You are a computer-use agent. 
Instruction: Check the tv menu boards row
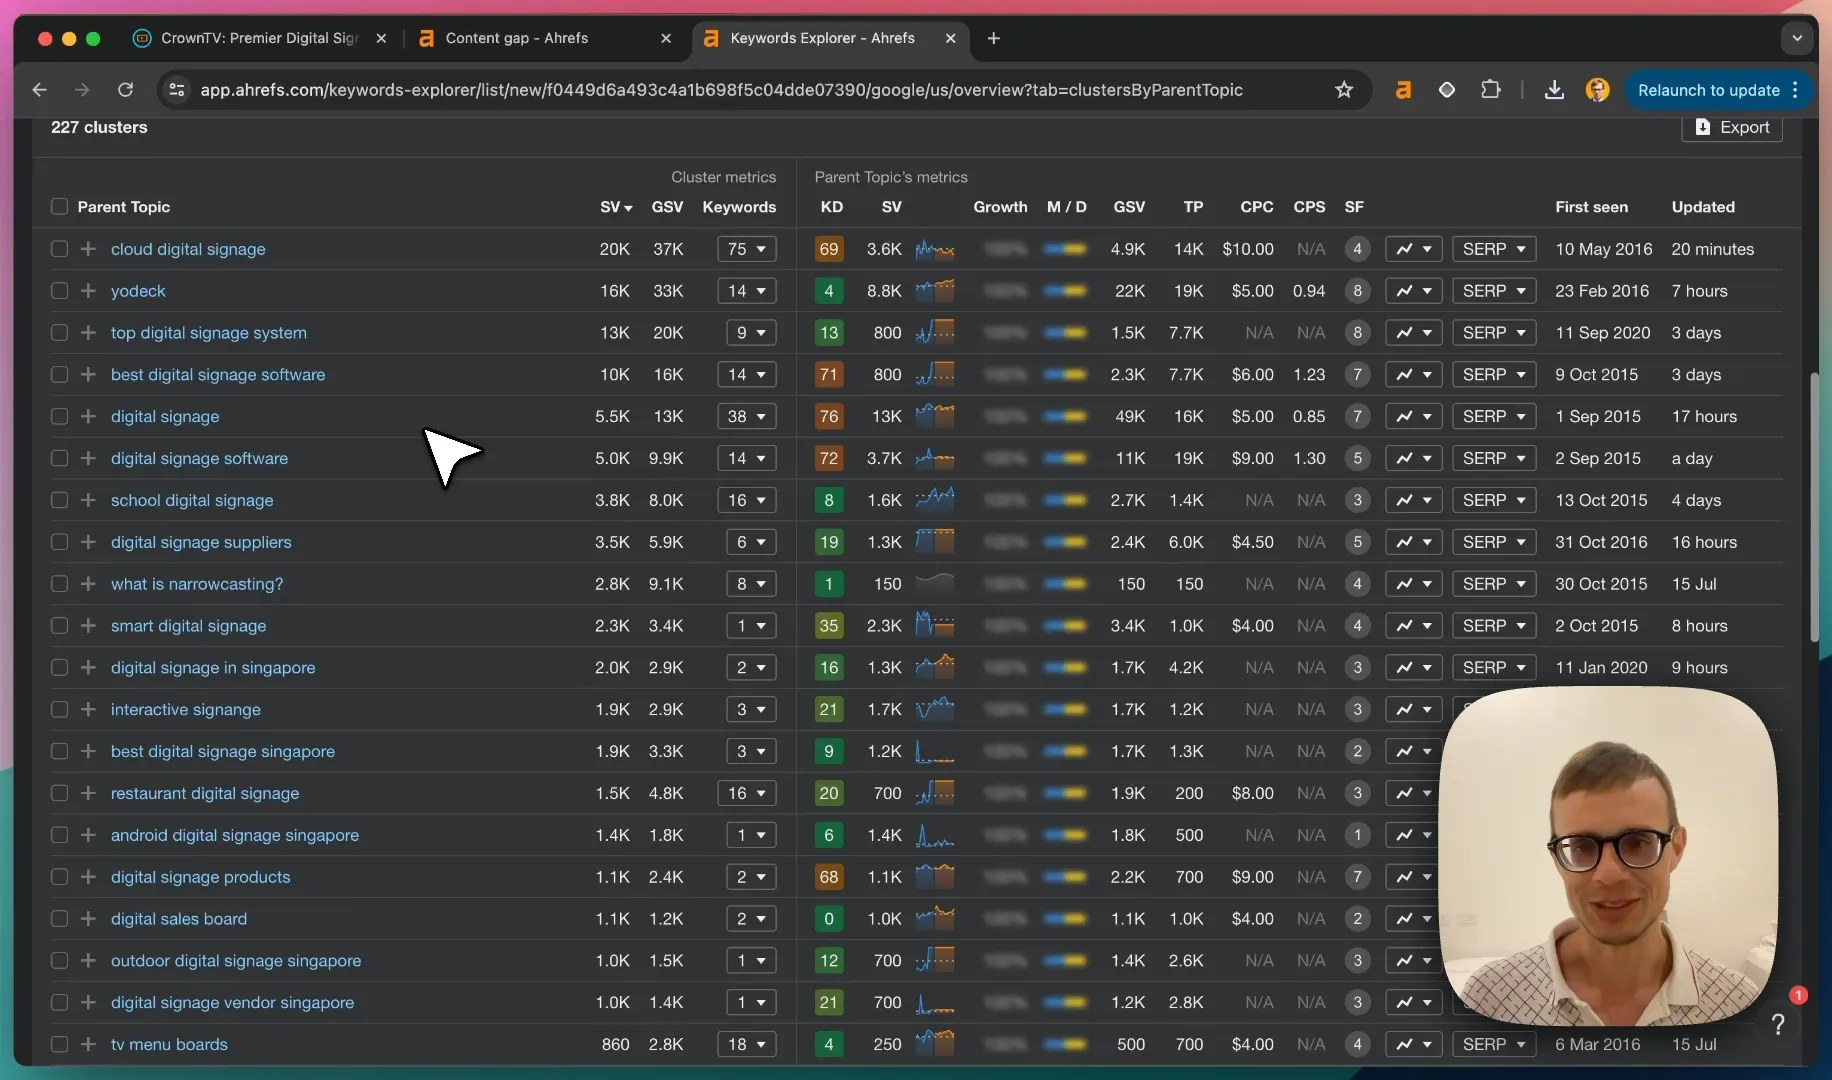[59, 1044]
